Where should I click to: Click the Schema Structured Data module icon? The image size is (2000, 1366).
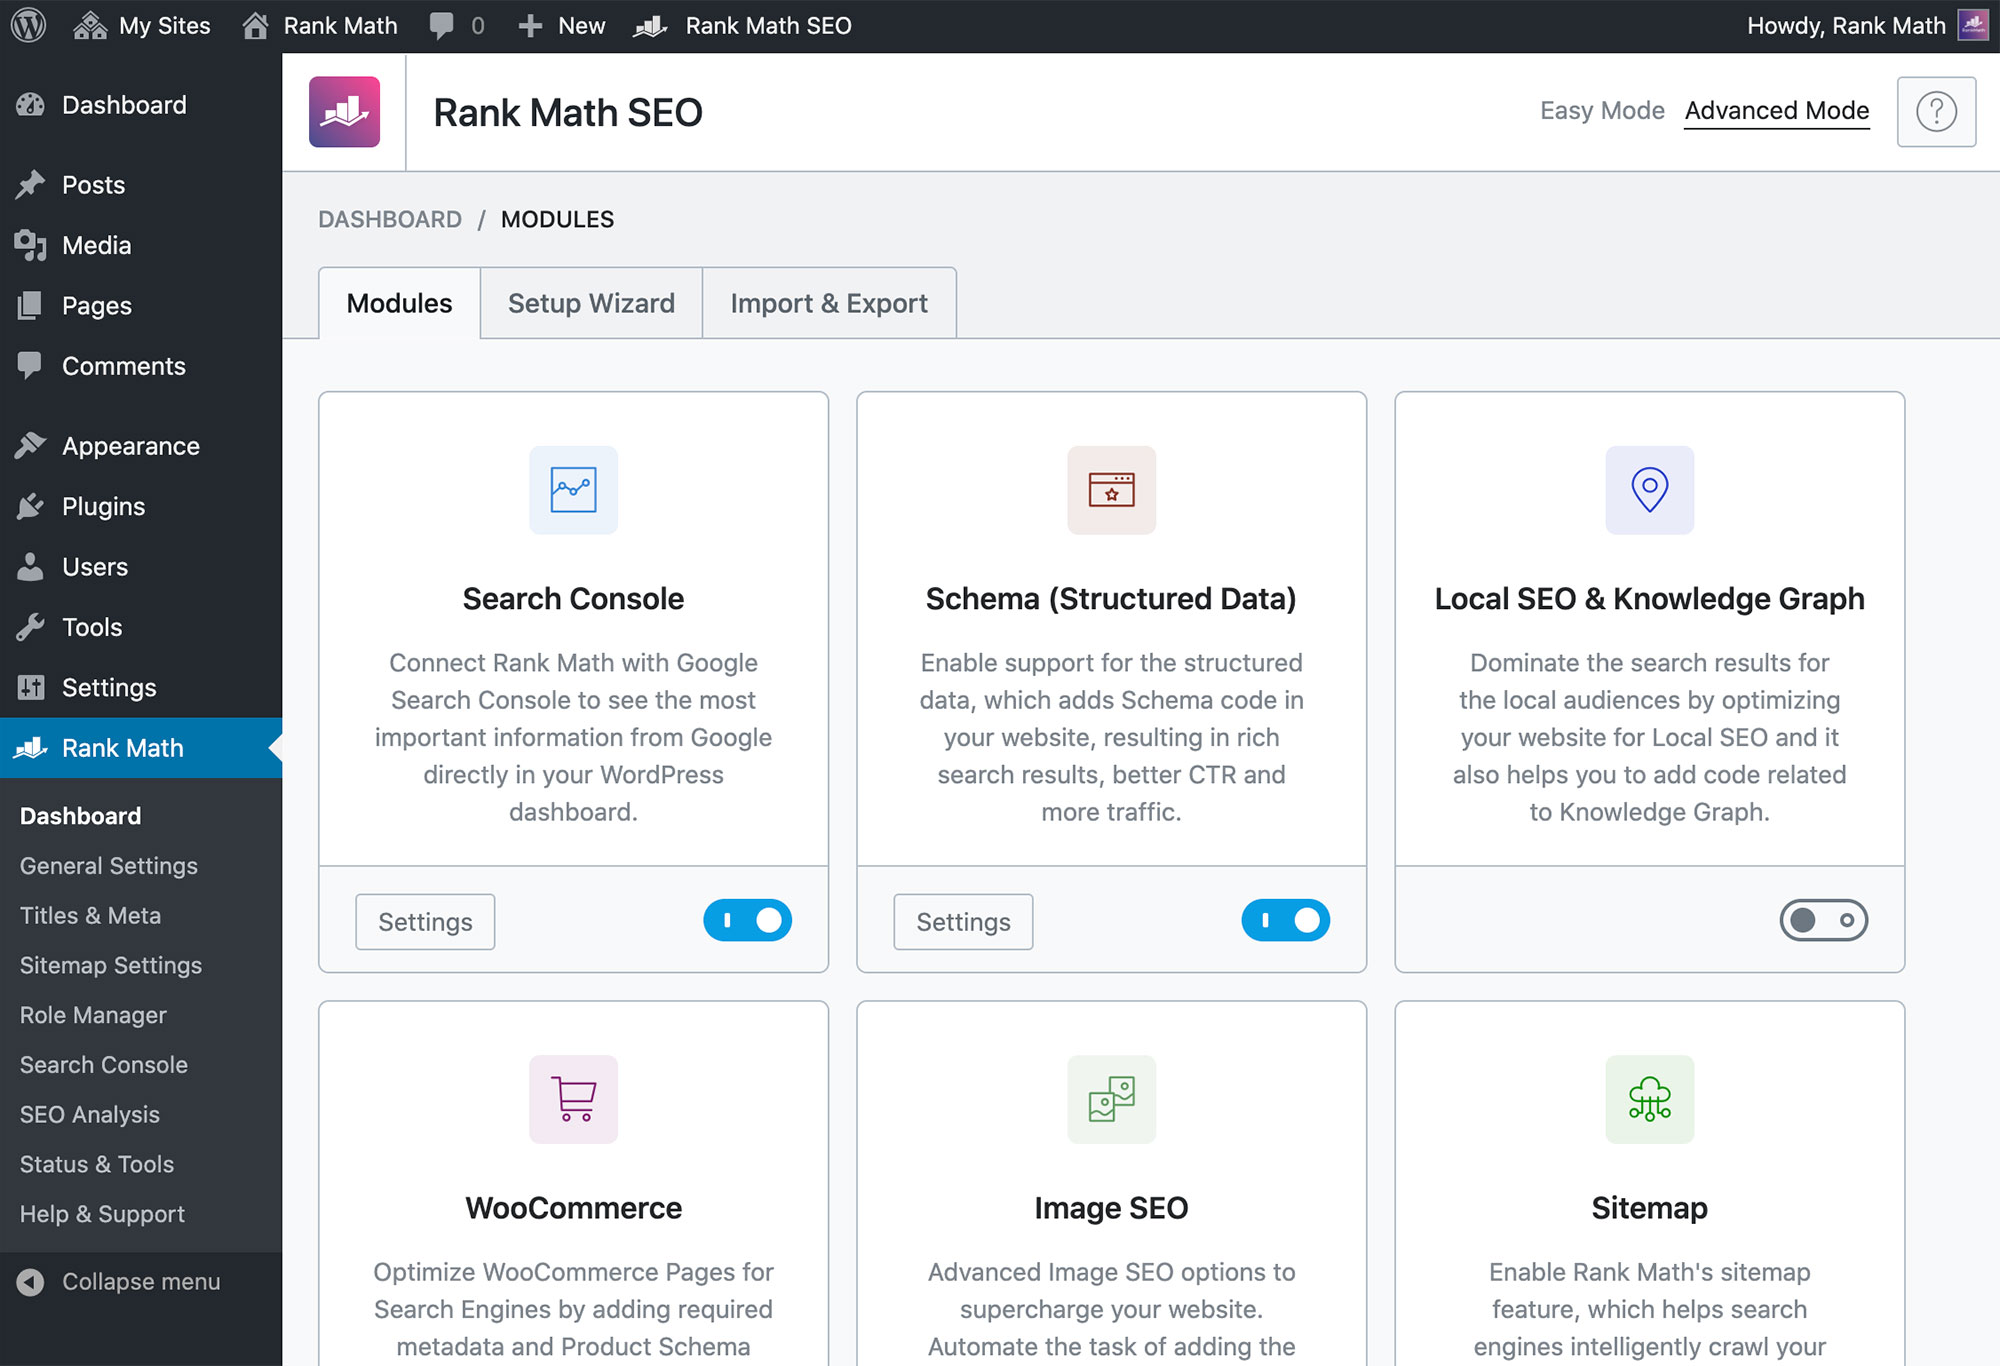[1109, 489]
